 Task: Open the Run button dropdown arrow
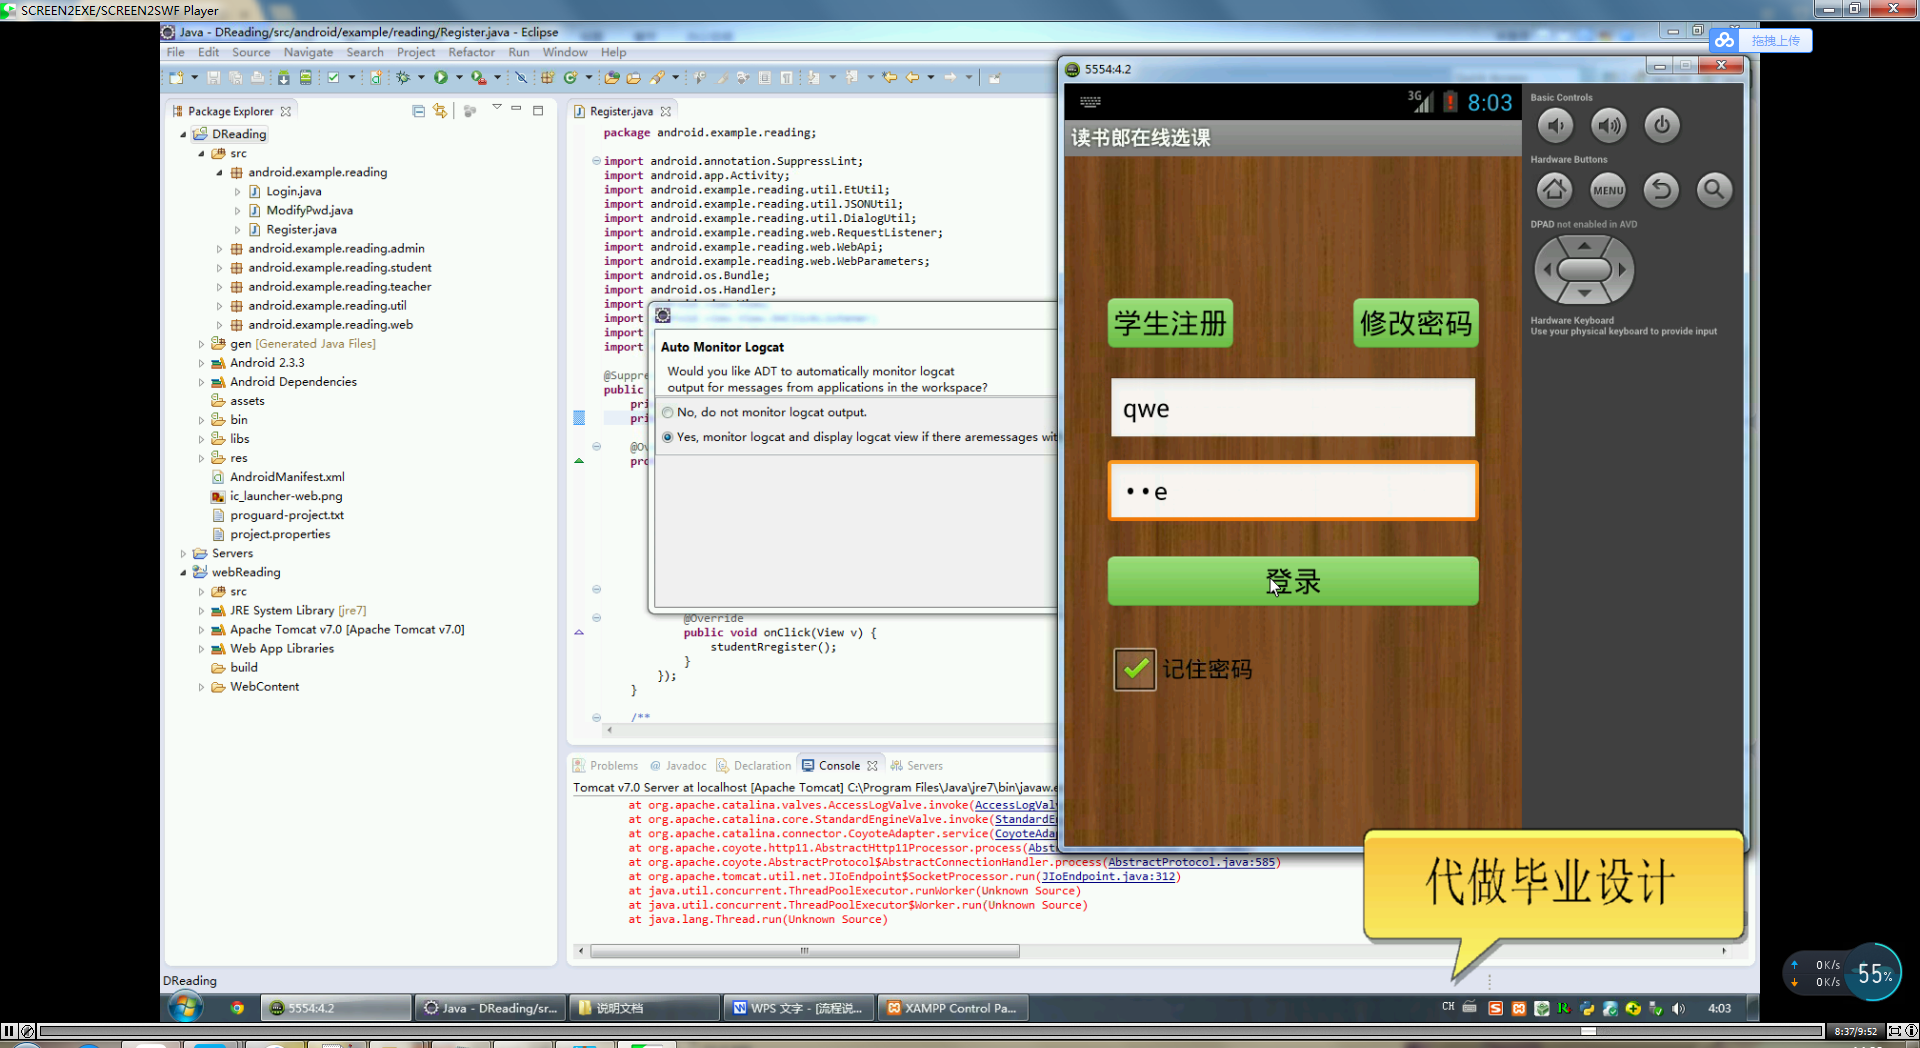(459, 77)
